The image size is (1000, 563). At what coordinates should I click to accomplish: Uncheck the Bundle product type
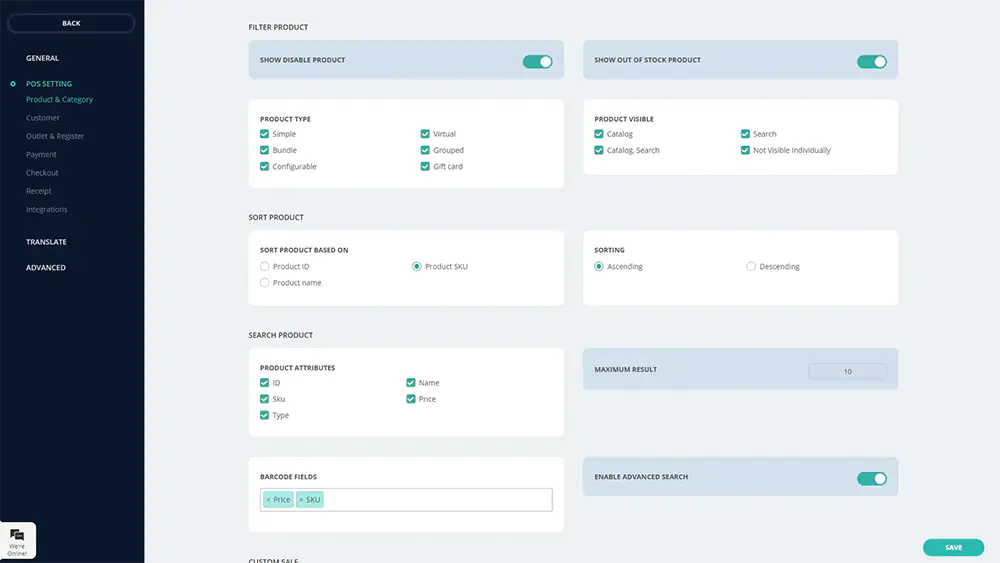point(265,150)
